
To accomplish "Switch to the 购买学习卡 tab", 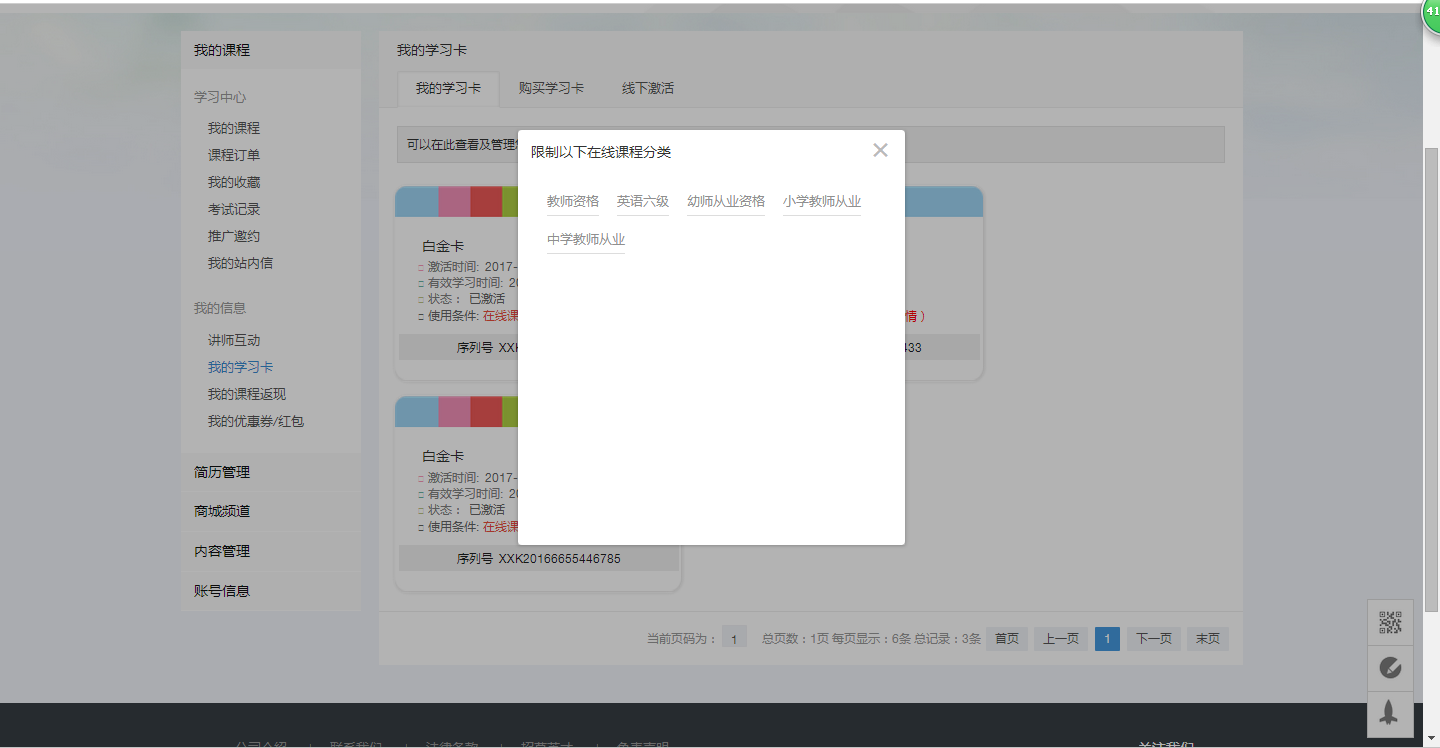I will tap(552, 88).
